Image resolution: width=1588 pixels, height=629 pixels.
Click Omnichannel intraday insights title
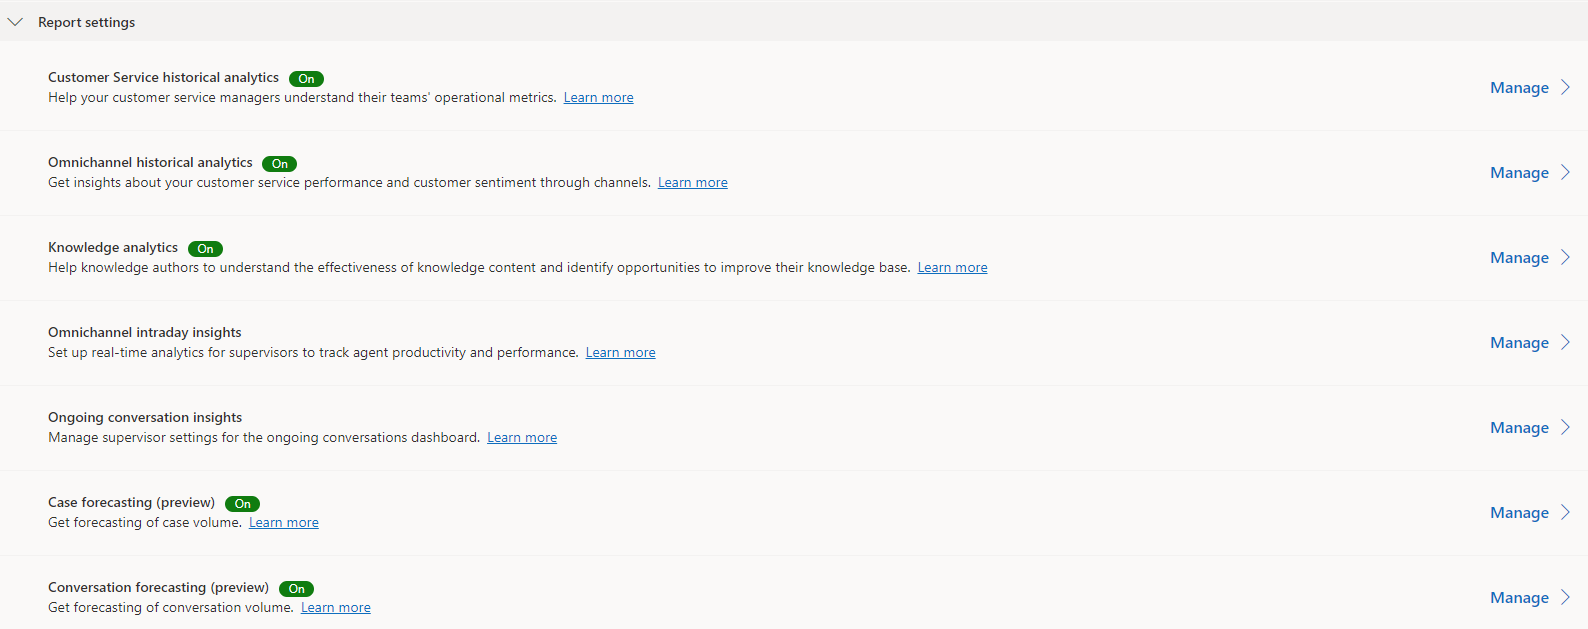[x=145, y=332]
